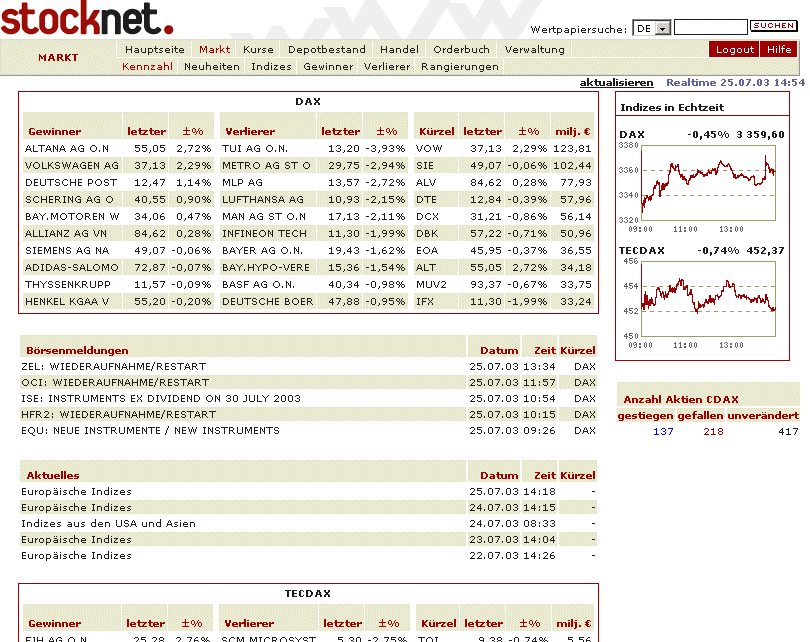Image resolution: width=810 pixels, height=642 pixels.
Task: Click the DAX index value 3 359,60
Action: coord(760,135)
